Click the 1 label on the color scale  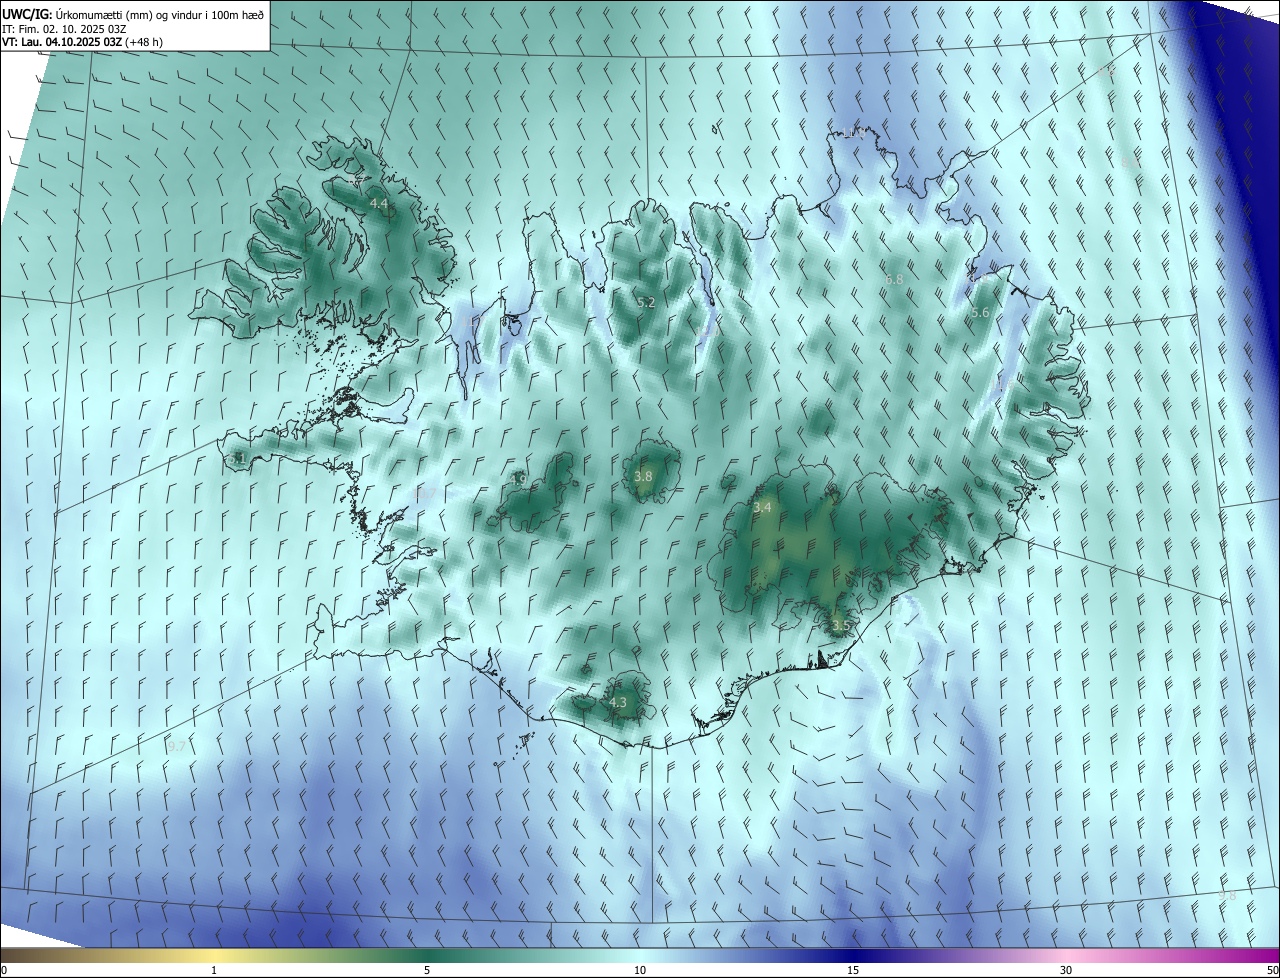pyautogui.click(x=214, y=970)
